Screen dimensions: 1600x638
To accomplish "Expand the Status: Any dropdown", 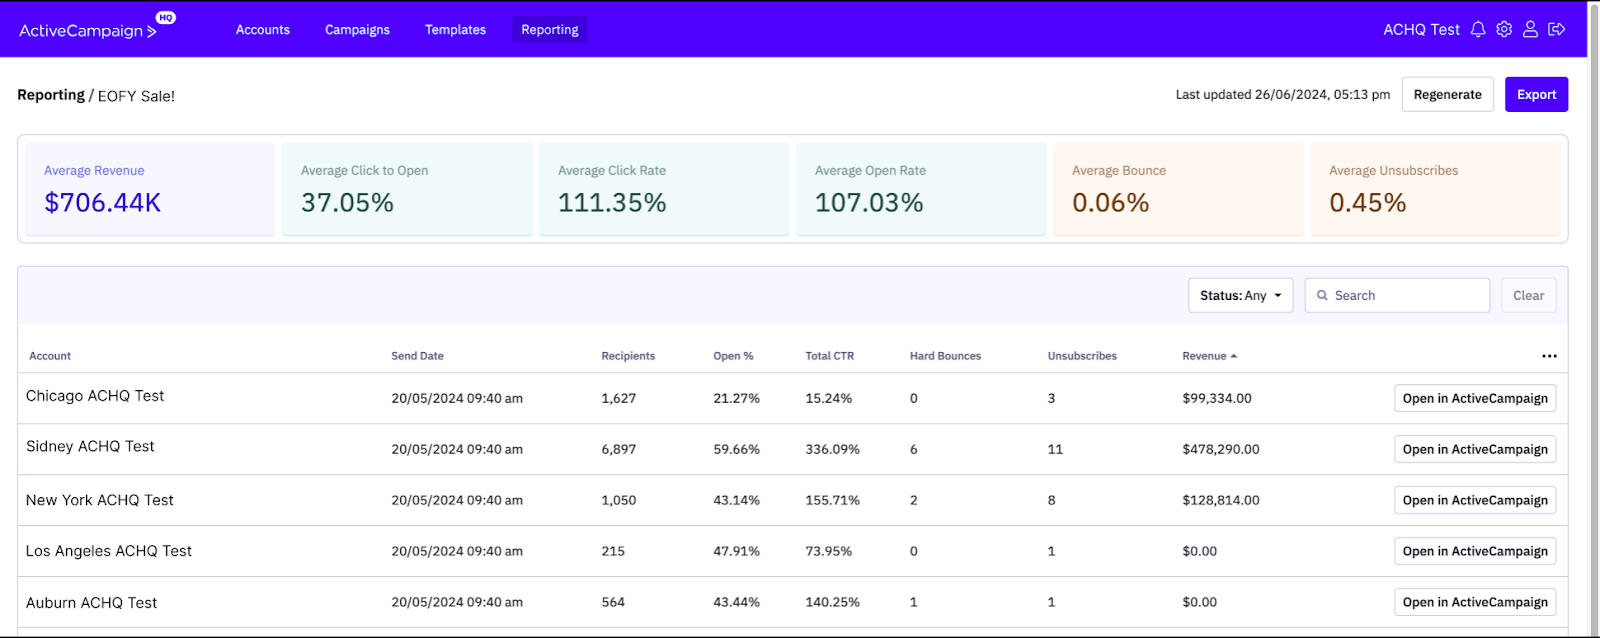I will point(1240,296).
